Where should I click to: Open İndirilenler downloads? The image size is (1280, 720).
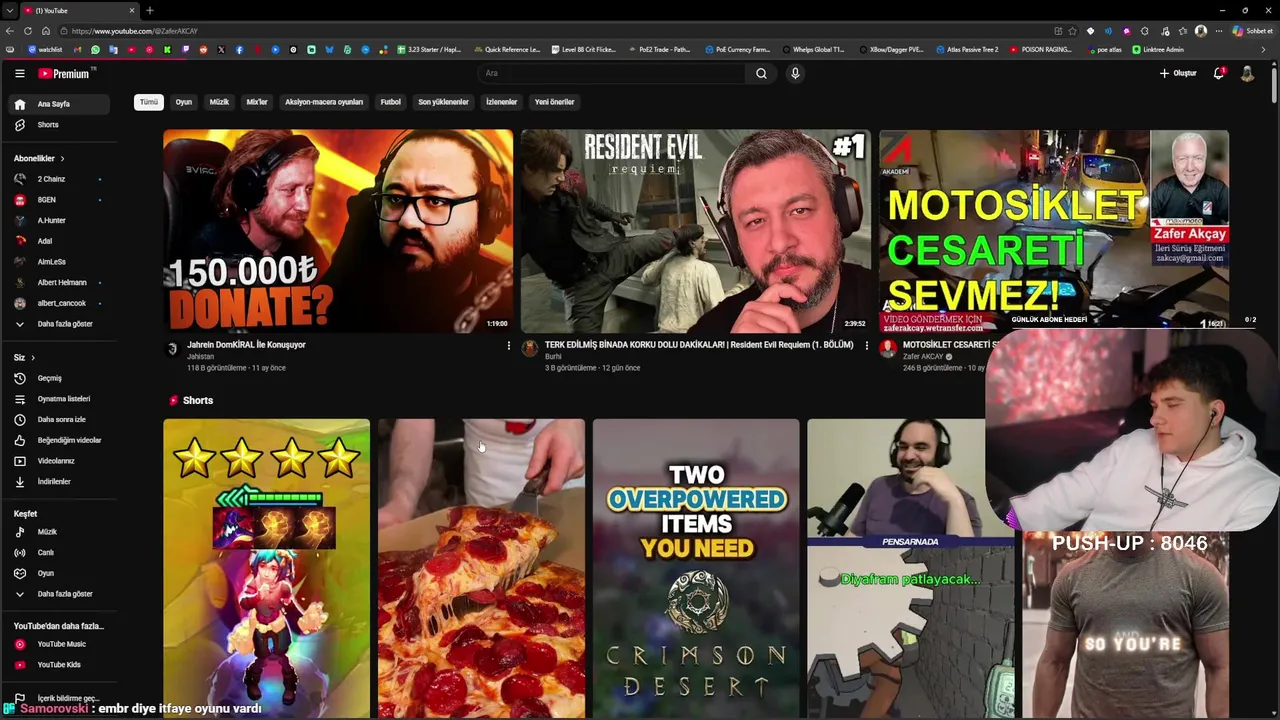(60, 481)
